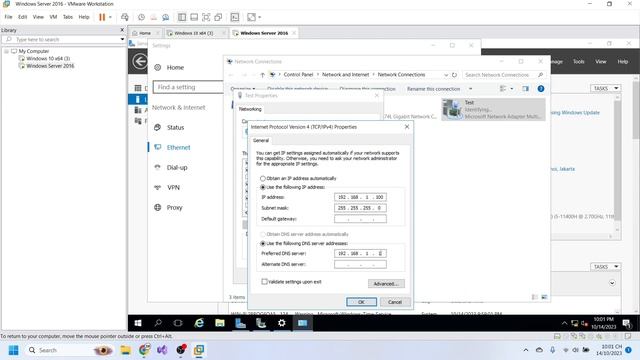Open VPN settings page
This screenshot has width=640, height=360.
[x=173, y=188]
